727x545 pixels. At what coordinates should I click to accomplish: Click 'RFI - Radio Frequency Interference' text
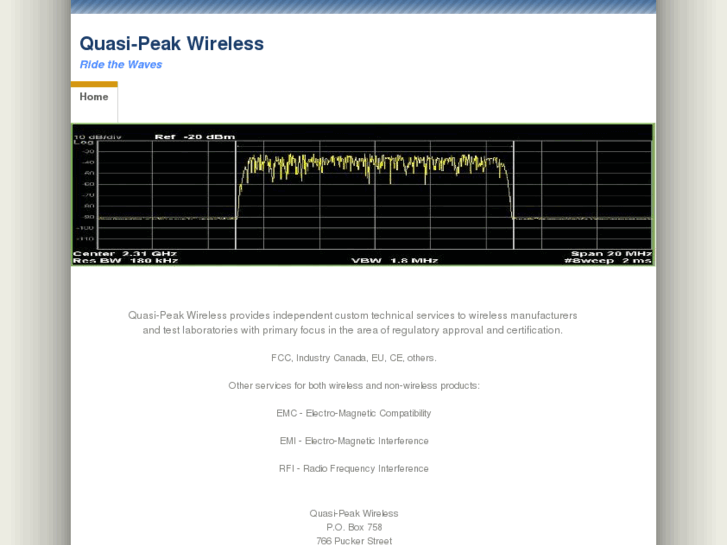pyautogui.click(x=354, y=468)
